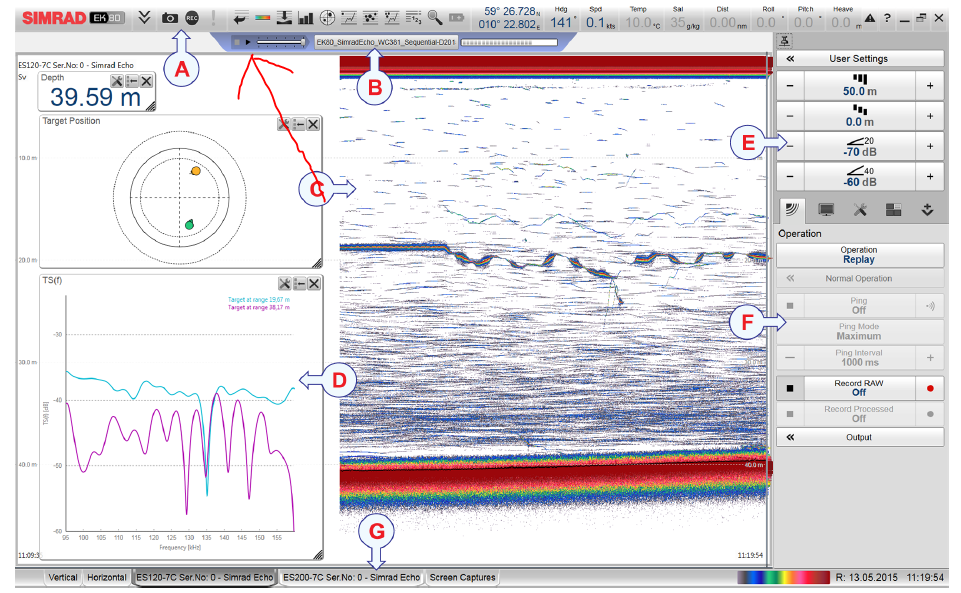Minimize the TS(f) pane
This screenshot has height=593, width=961.
click(299, 284)
